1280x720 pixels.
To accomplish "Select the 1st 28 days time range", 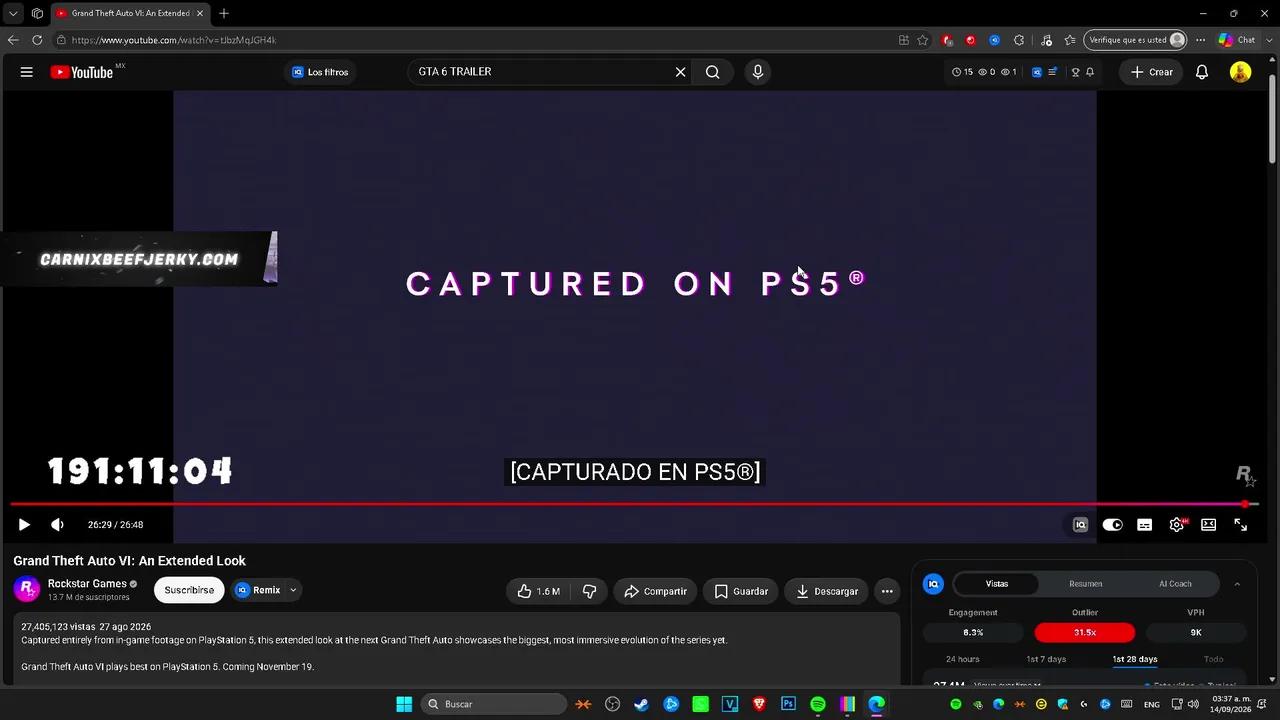I will [1135, 659].
